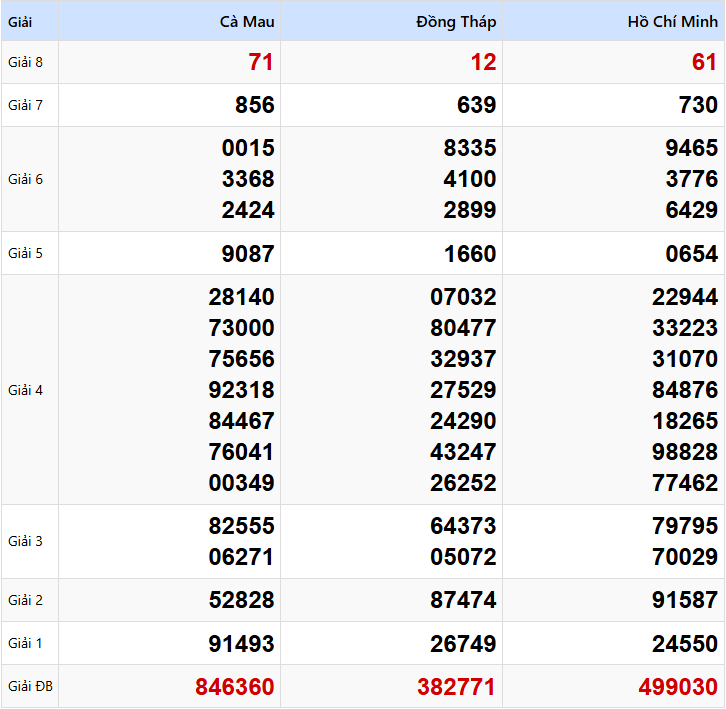Select special prize number 846360
The height and width of the screenshot is (709, 726).
(x=235, y=687)
